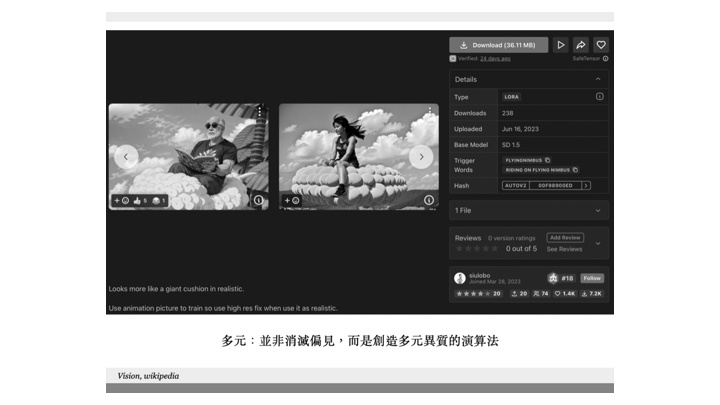Image resolution: width=720 pixels, height=405 pixels.
Task: Click the SD 1.5 base model value
Action: [511, 145]
